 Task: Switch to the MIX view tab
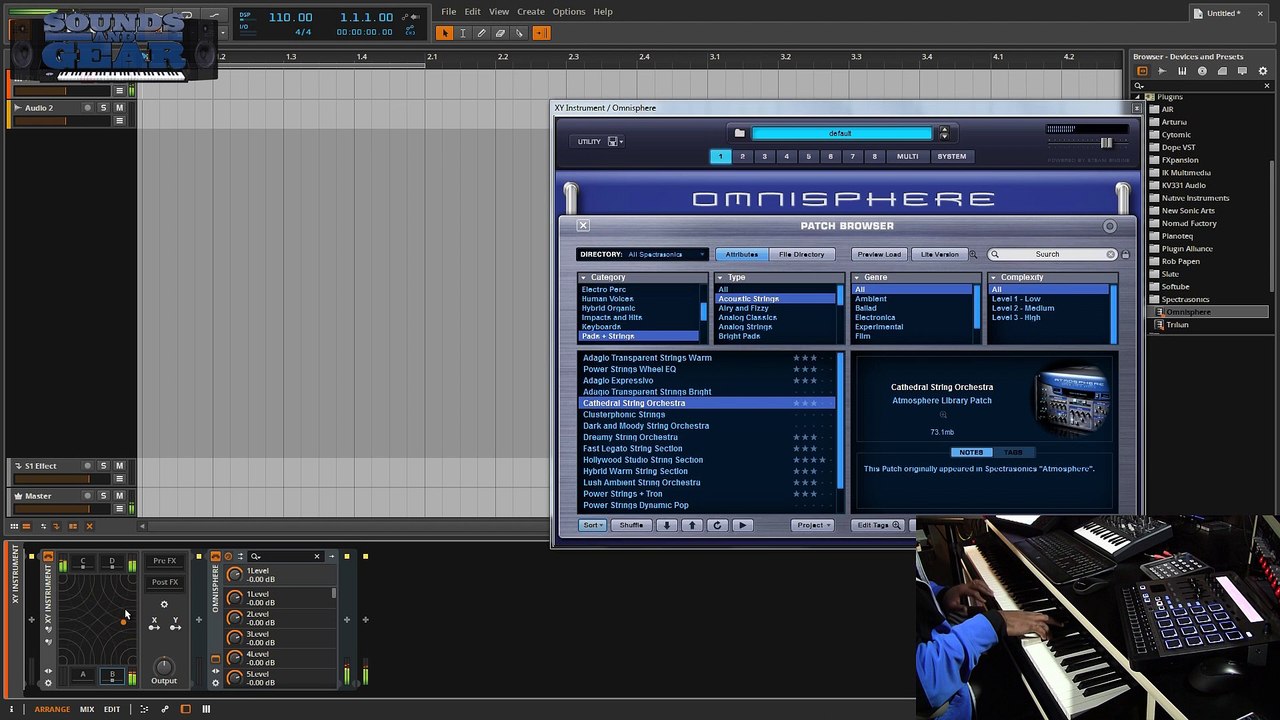click(x=87, y=709)
